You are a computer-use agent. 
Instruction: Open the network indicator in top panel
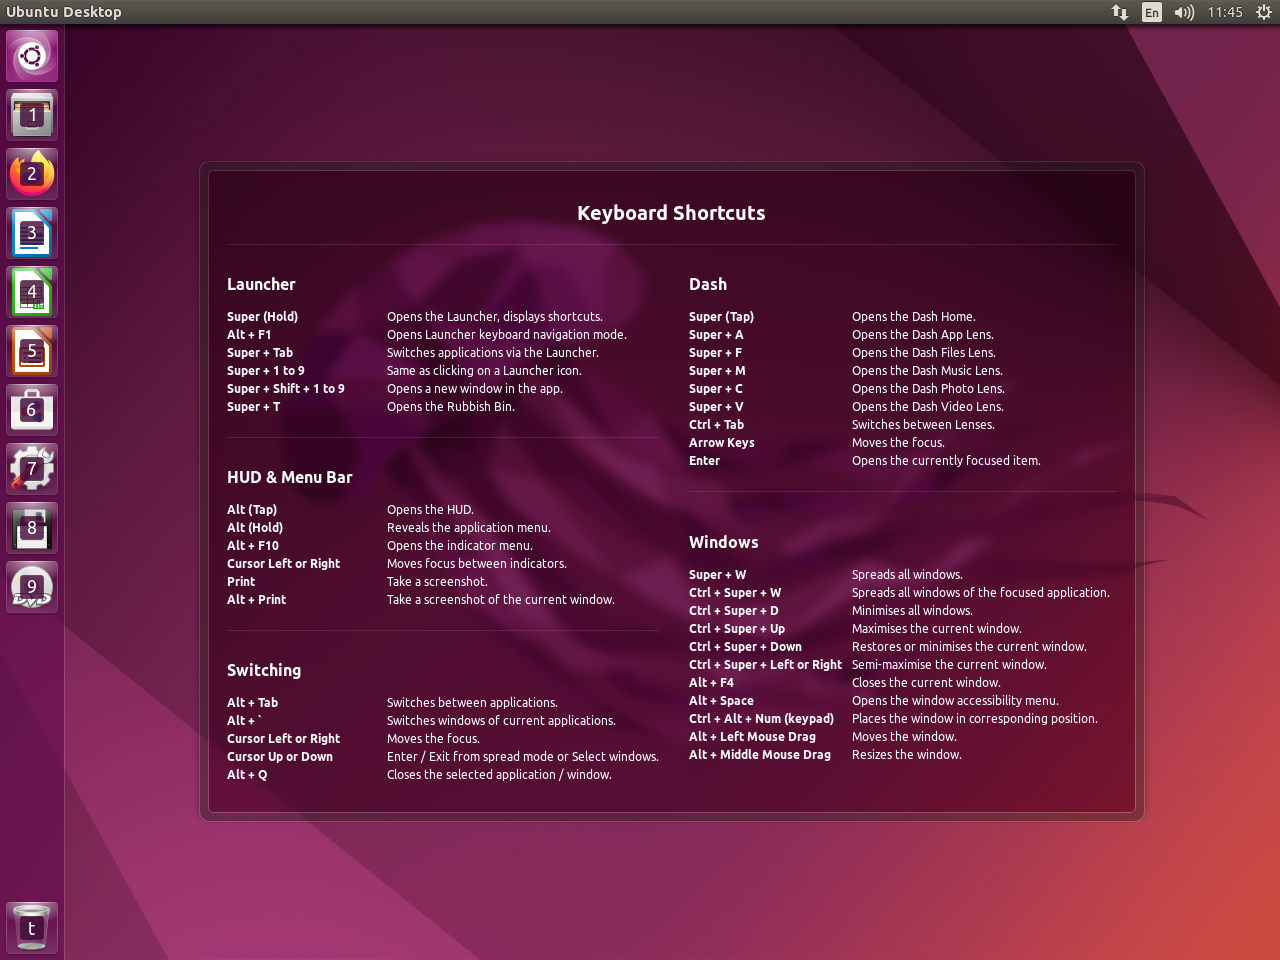[1120, 12]
